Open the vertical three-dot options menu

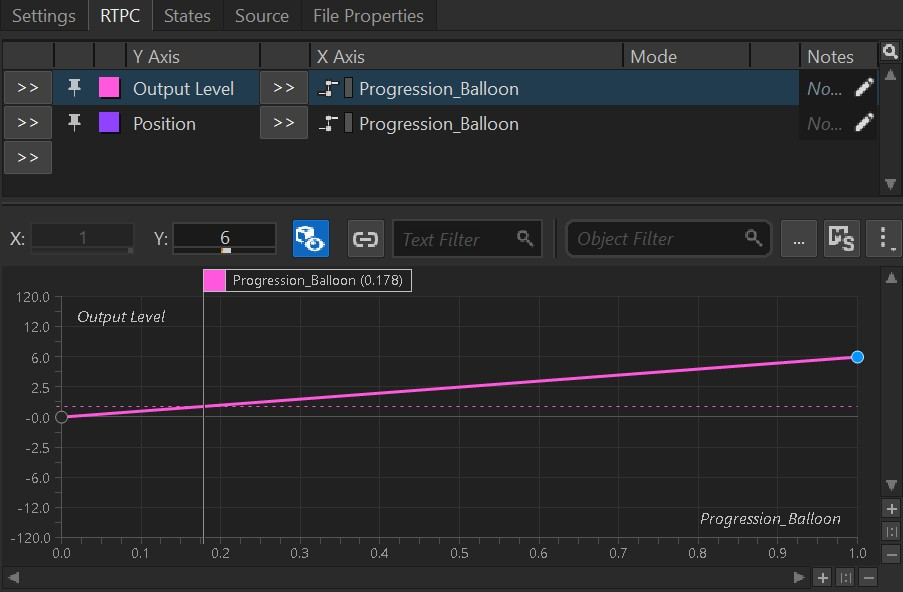pos(884,239)
